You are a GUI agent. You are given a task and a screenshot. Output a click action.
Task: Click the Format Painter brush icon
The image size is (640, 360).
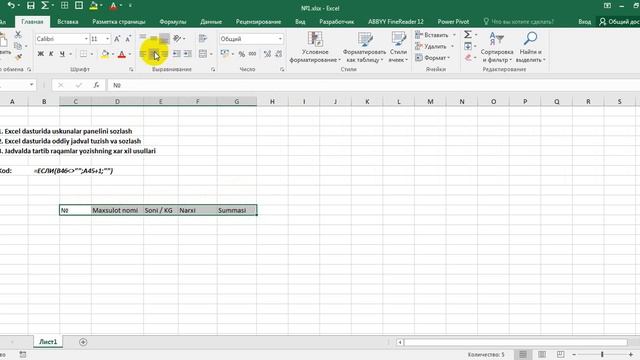click(x=18, y=57)
